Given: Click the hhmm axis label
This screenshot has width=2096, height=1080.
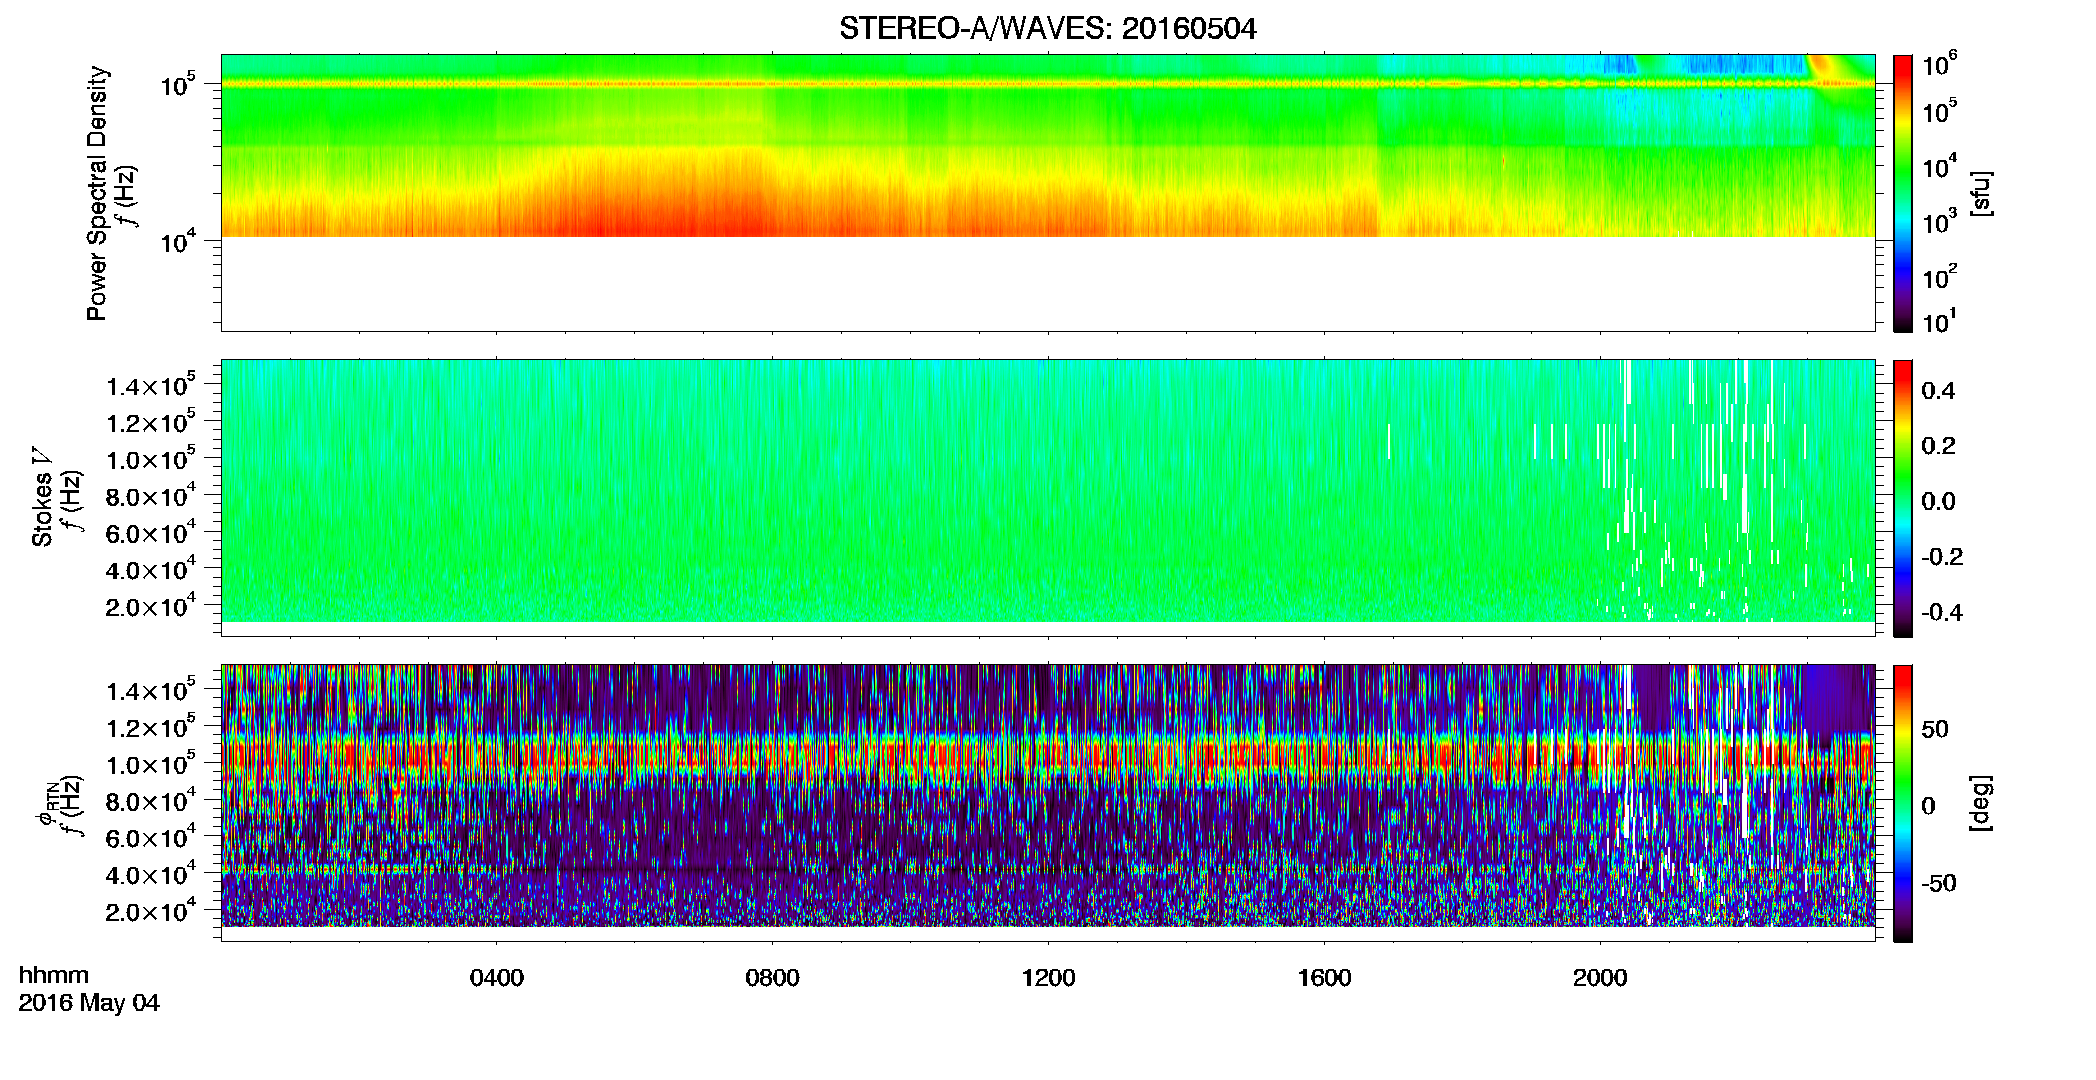Looking at the screenshot, I should point(54,975).
